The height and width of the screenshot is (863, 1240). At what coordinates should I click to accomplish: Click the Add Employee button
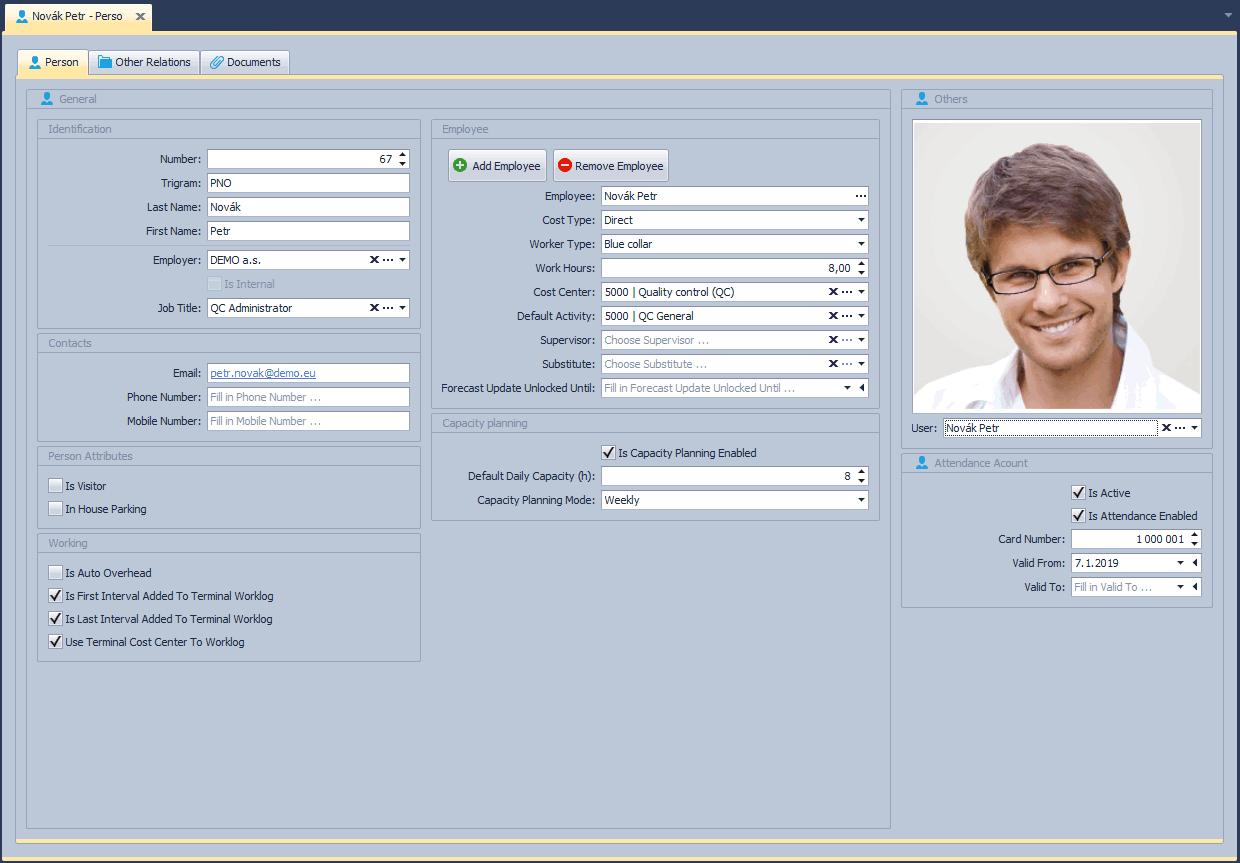(x=497, y=166)
